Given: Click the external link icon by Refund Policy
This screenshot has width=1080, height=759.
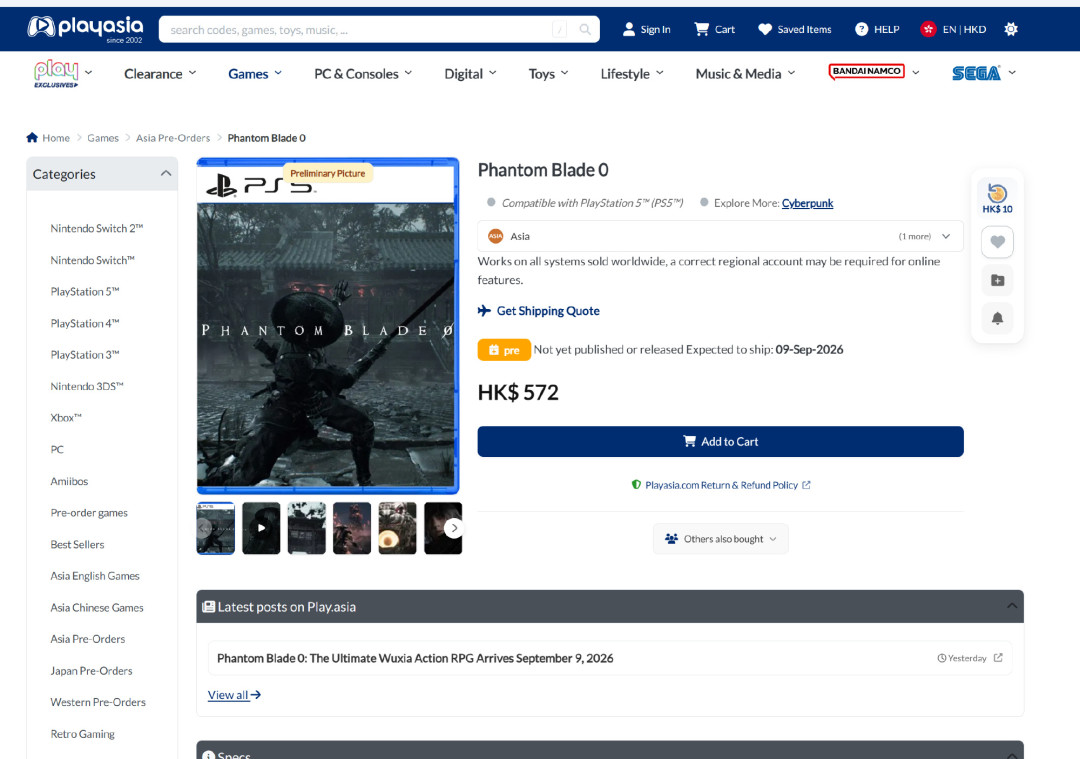Looking at the screenshot, I should (807, 485).
